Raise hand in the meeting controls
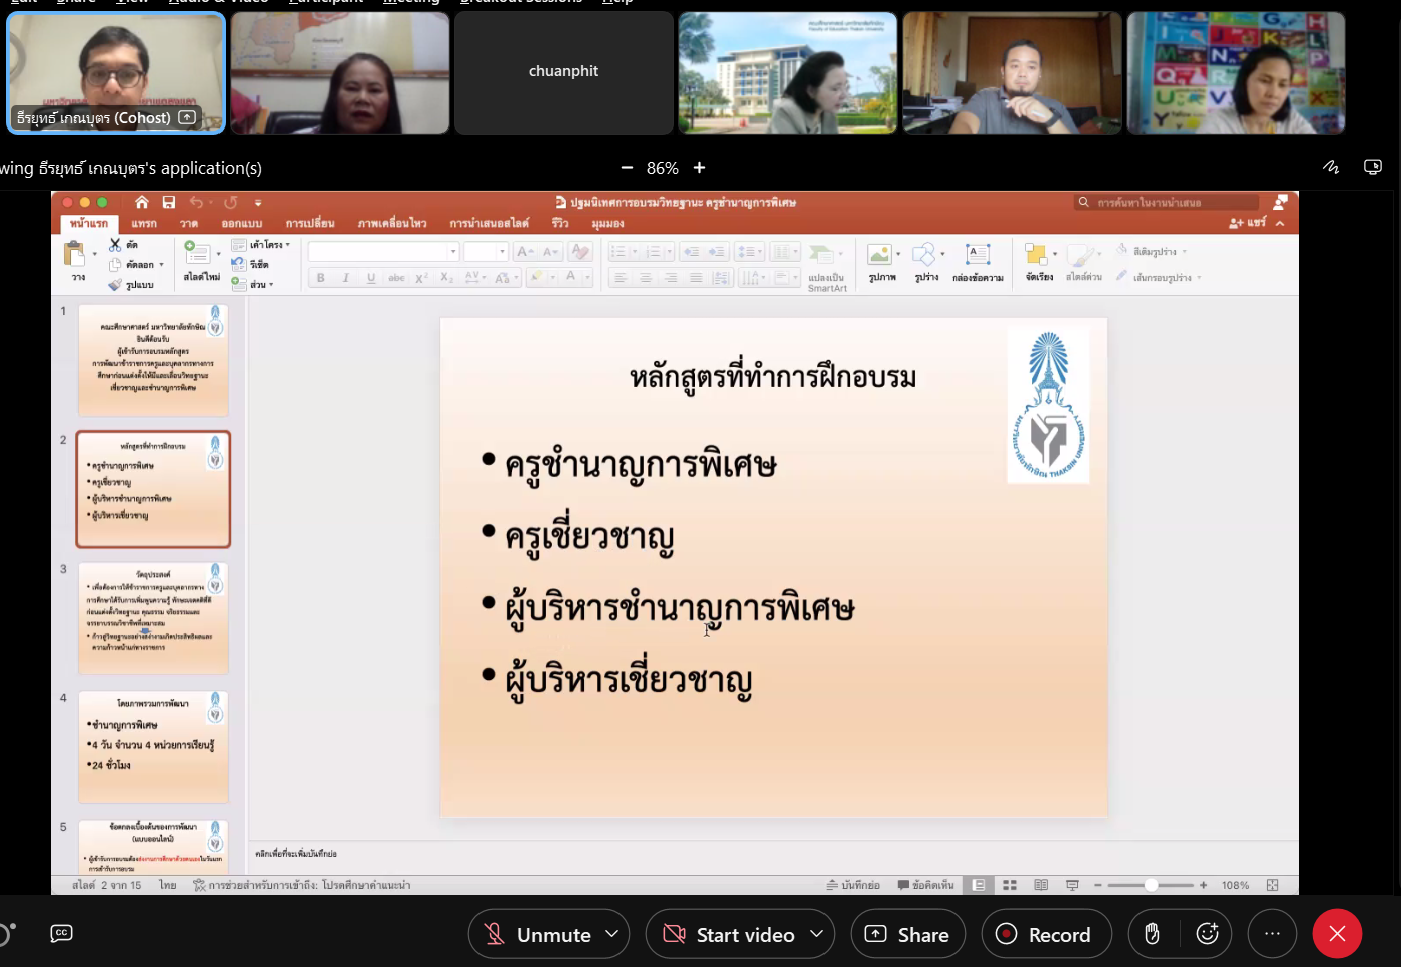 [x=1152, y=934]
